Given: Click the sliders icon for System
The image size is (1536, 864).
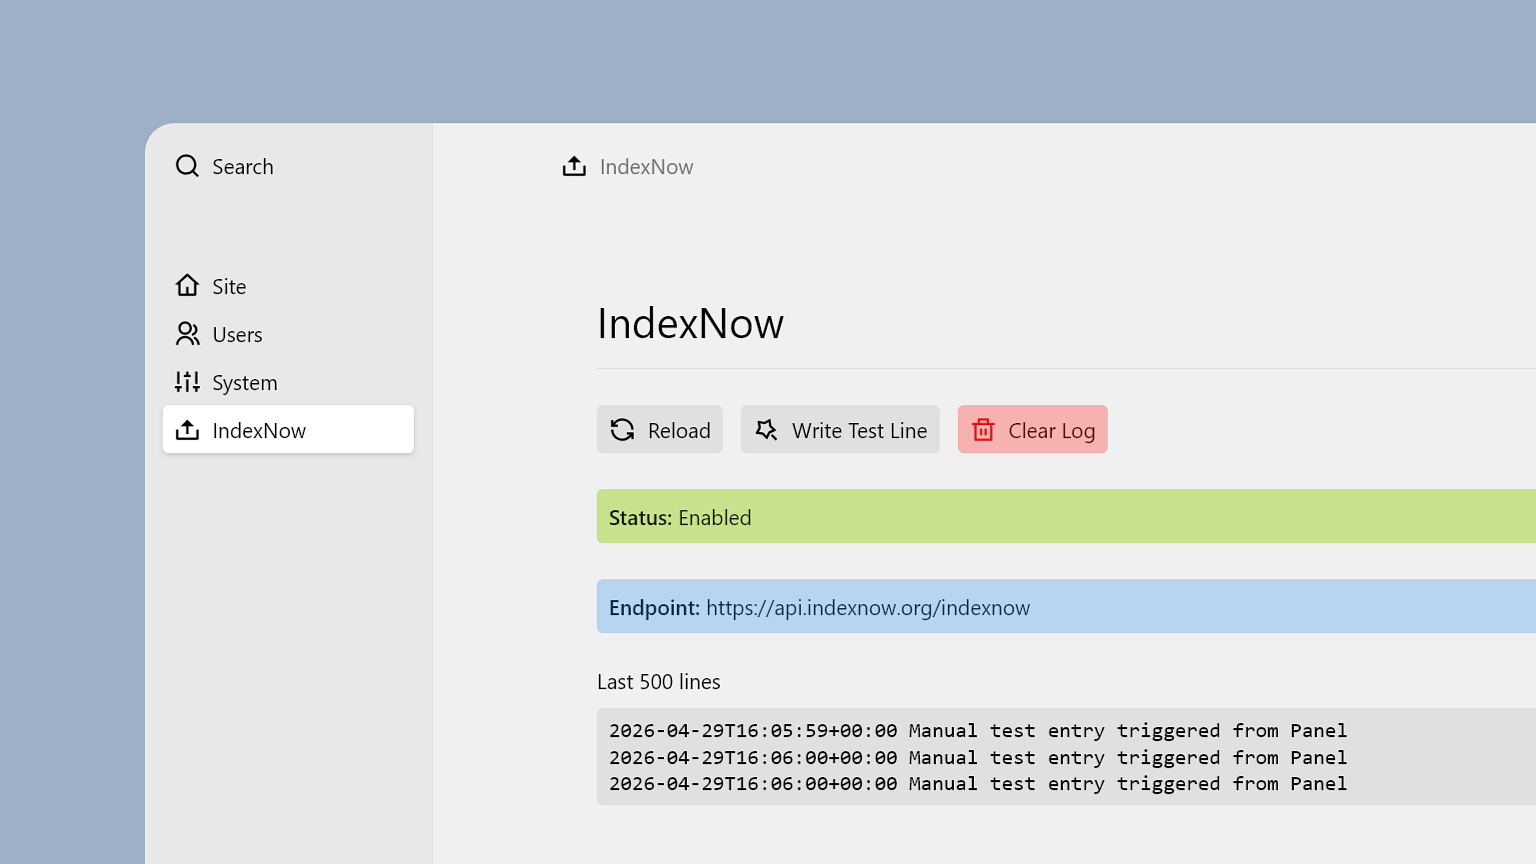Looking at the screenshot, I should [x=187, y=382].
